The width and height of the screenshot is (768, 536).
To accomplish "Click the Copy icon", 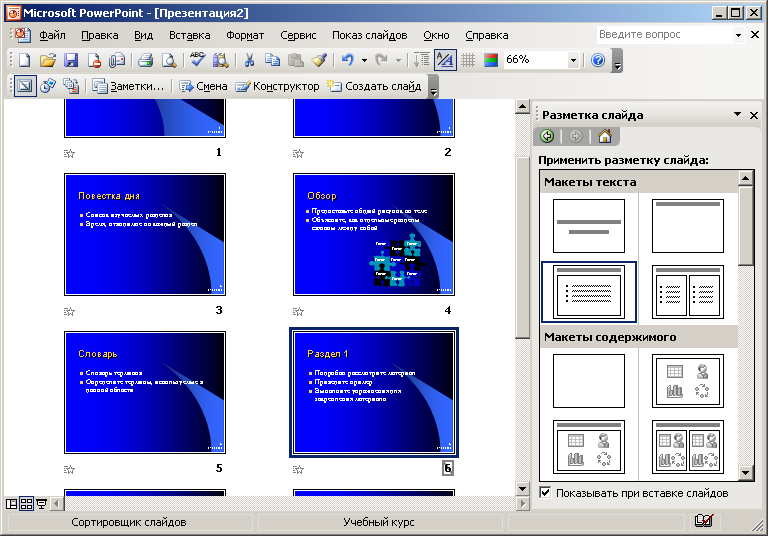I will coord(272,60).
